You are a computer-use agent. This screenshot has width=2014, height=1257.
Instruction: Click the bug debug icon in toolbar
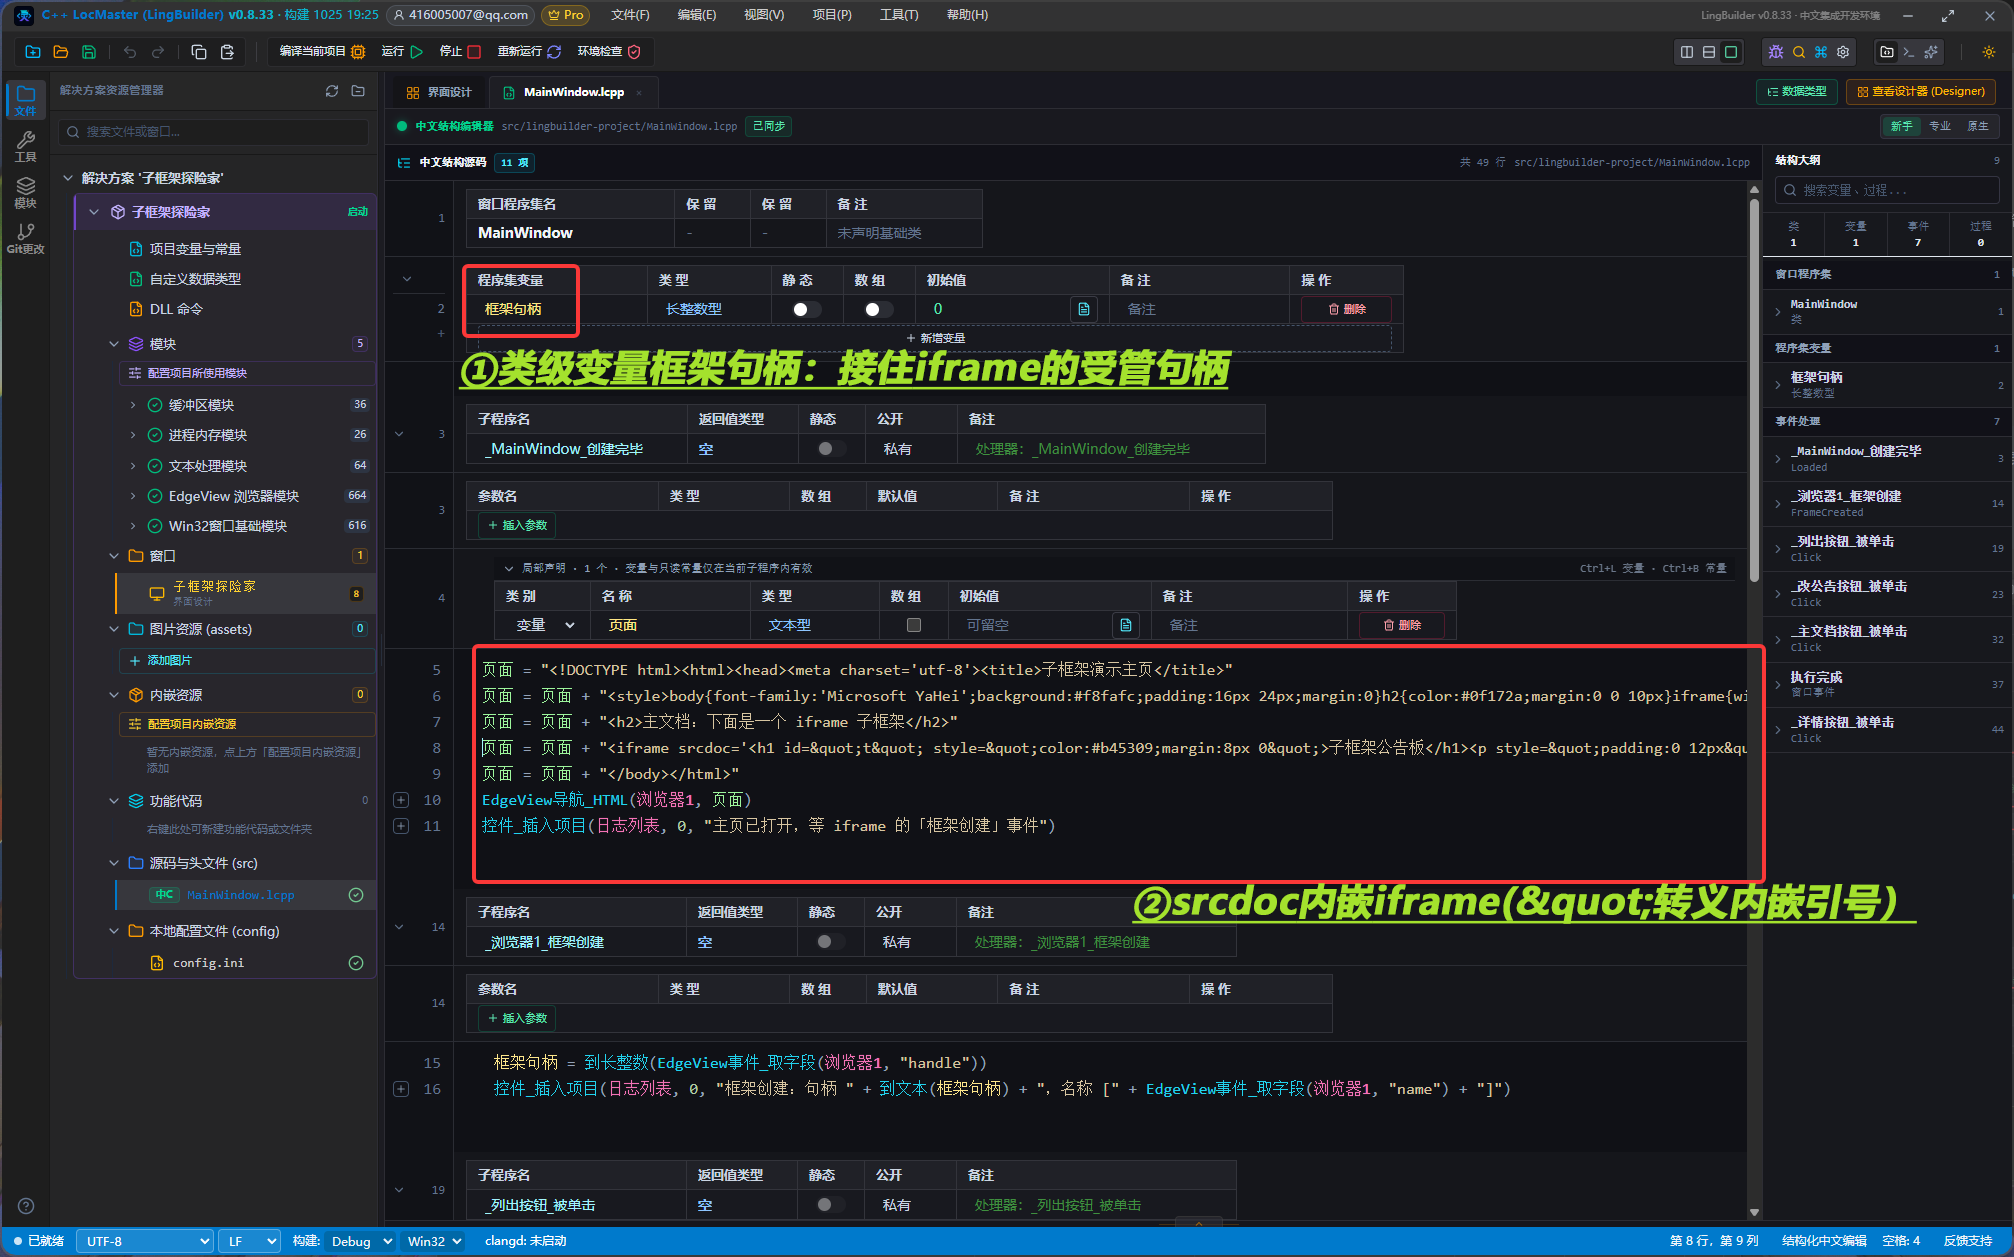click(1776, 52)
